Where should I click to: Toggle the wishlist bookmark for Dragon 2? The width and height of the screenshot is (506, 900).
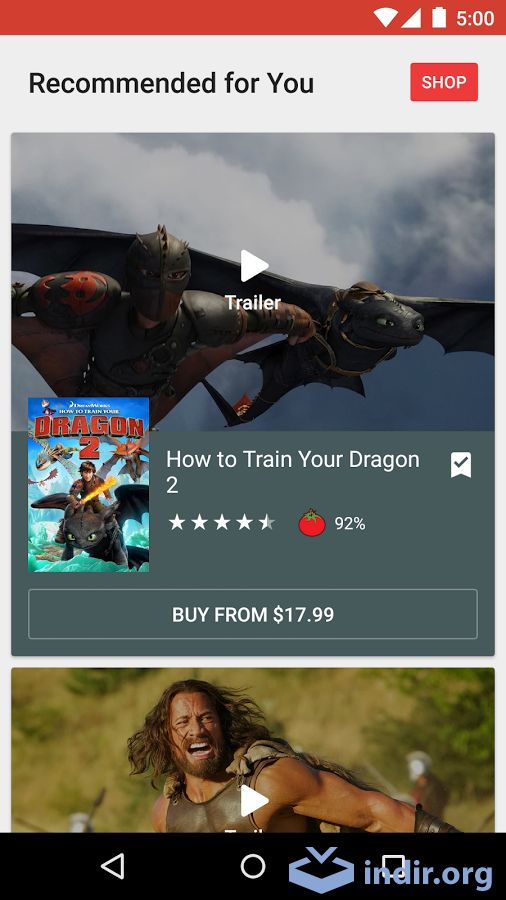click(461, 465)
